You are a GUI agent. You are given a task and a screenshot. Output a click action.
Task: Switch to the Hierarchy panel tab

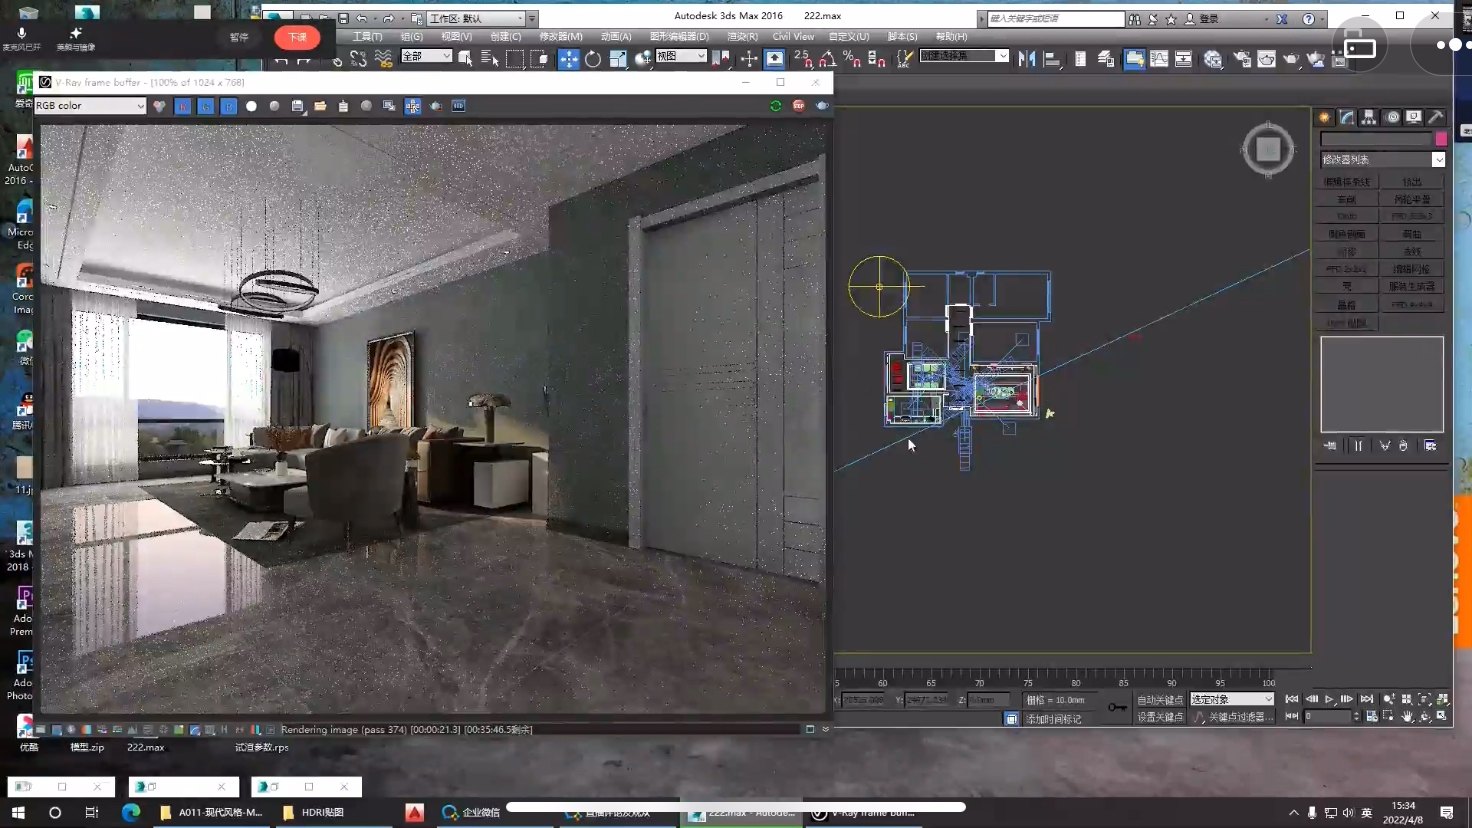pyautogui.click(x=1369, y=117)
